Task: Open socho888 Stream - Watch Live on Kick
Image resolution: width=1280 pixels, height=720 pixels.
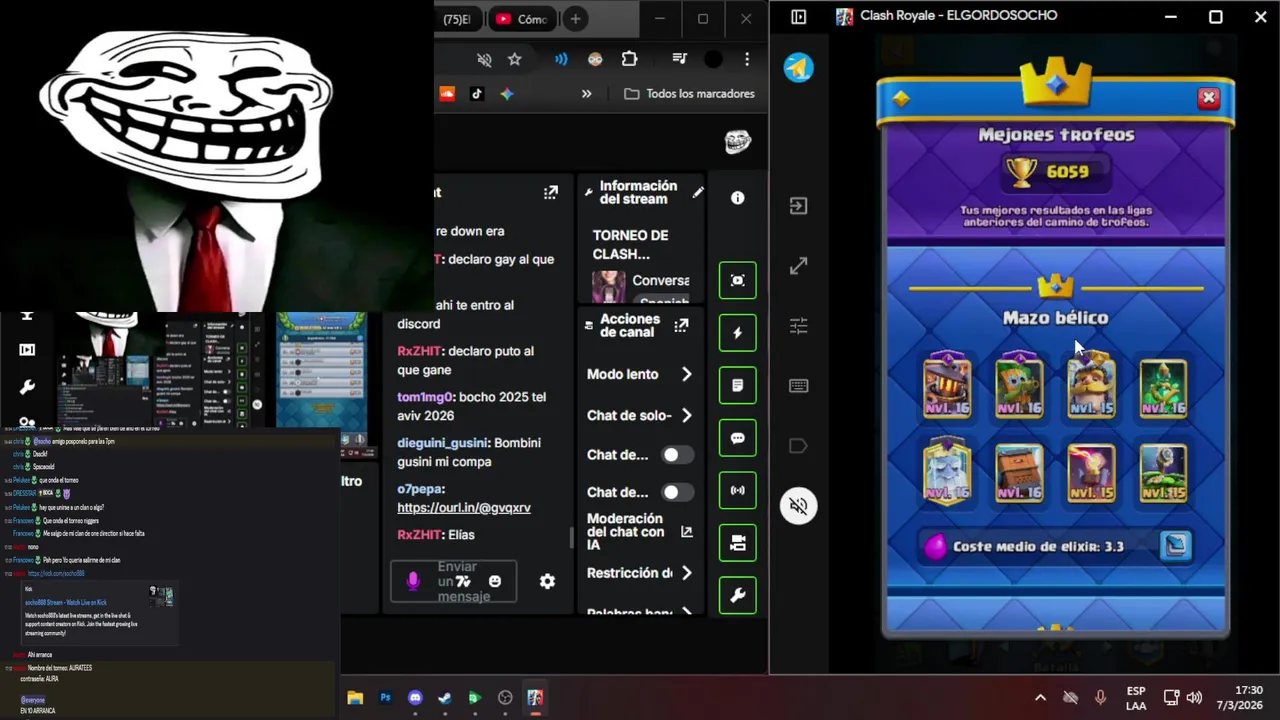Action: [66, 603]
